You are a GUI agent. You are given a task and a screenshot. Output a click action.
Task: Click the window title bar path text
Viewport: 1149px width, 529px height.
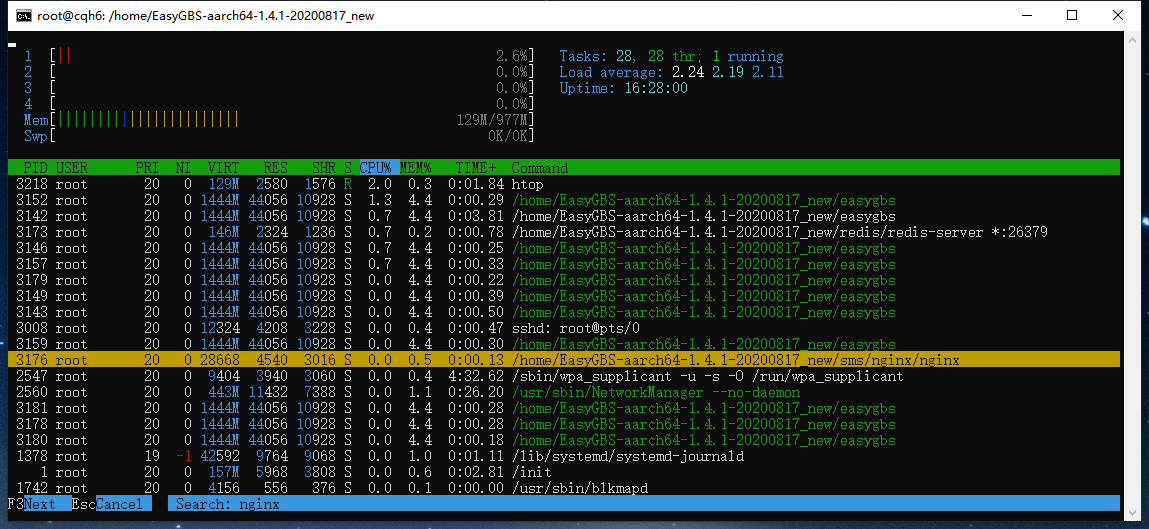[x=206, y=15]
